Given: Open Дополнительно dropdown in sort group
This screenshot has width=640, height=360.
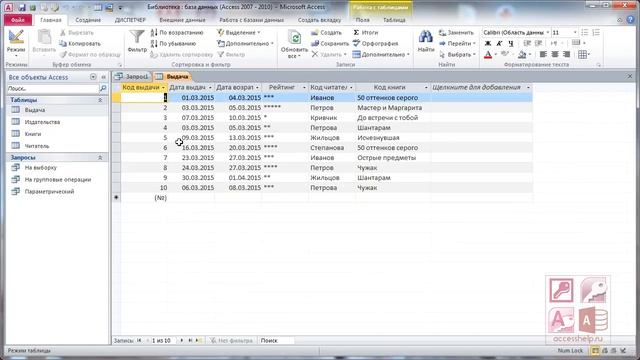Looking at the screenshot, I should coord(245,43).
